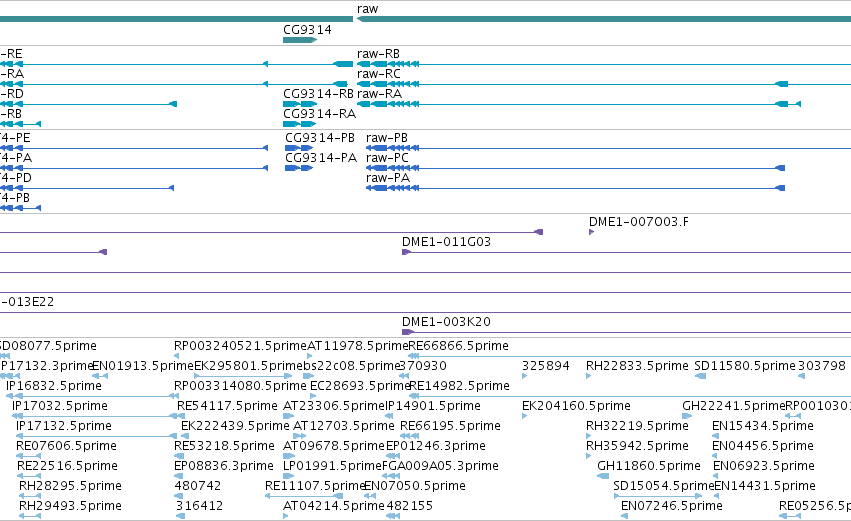Screen dimensions: 851x521
Task: Select the raw-RC transcript label
Action: 379,74
